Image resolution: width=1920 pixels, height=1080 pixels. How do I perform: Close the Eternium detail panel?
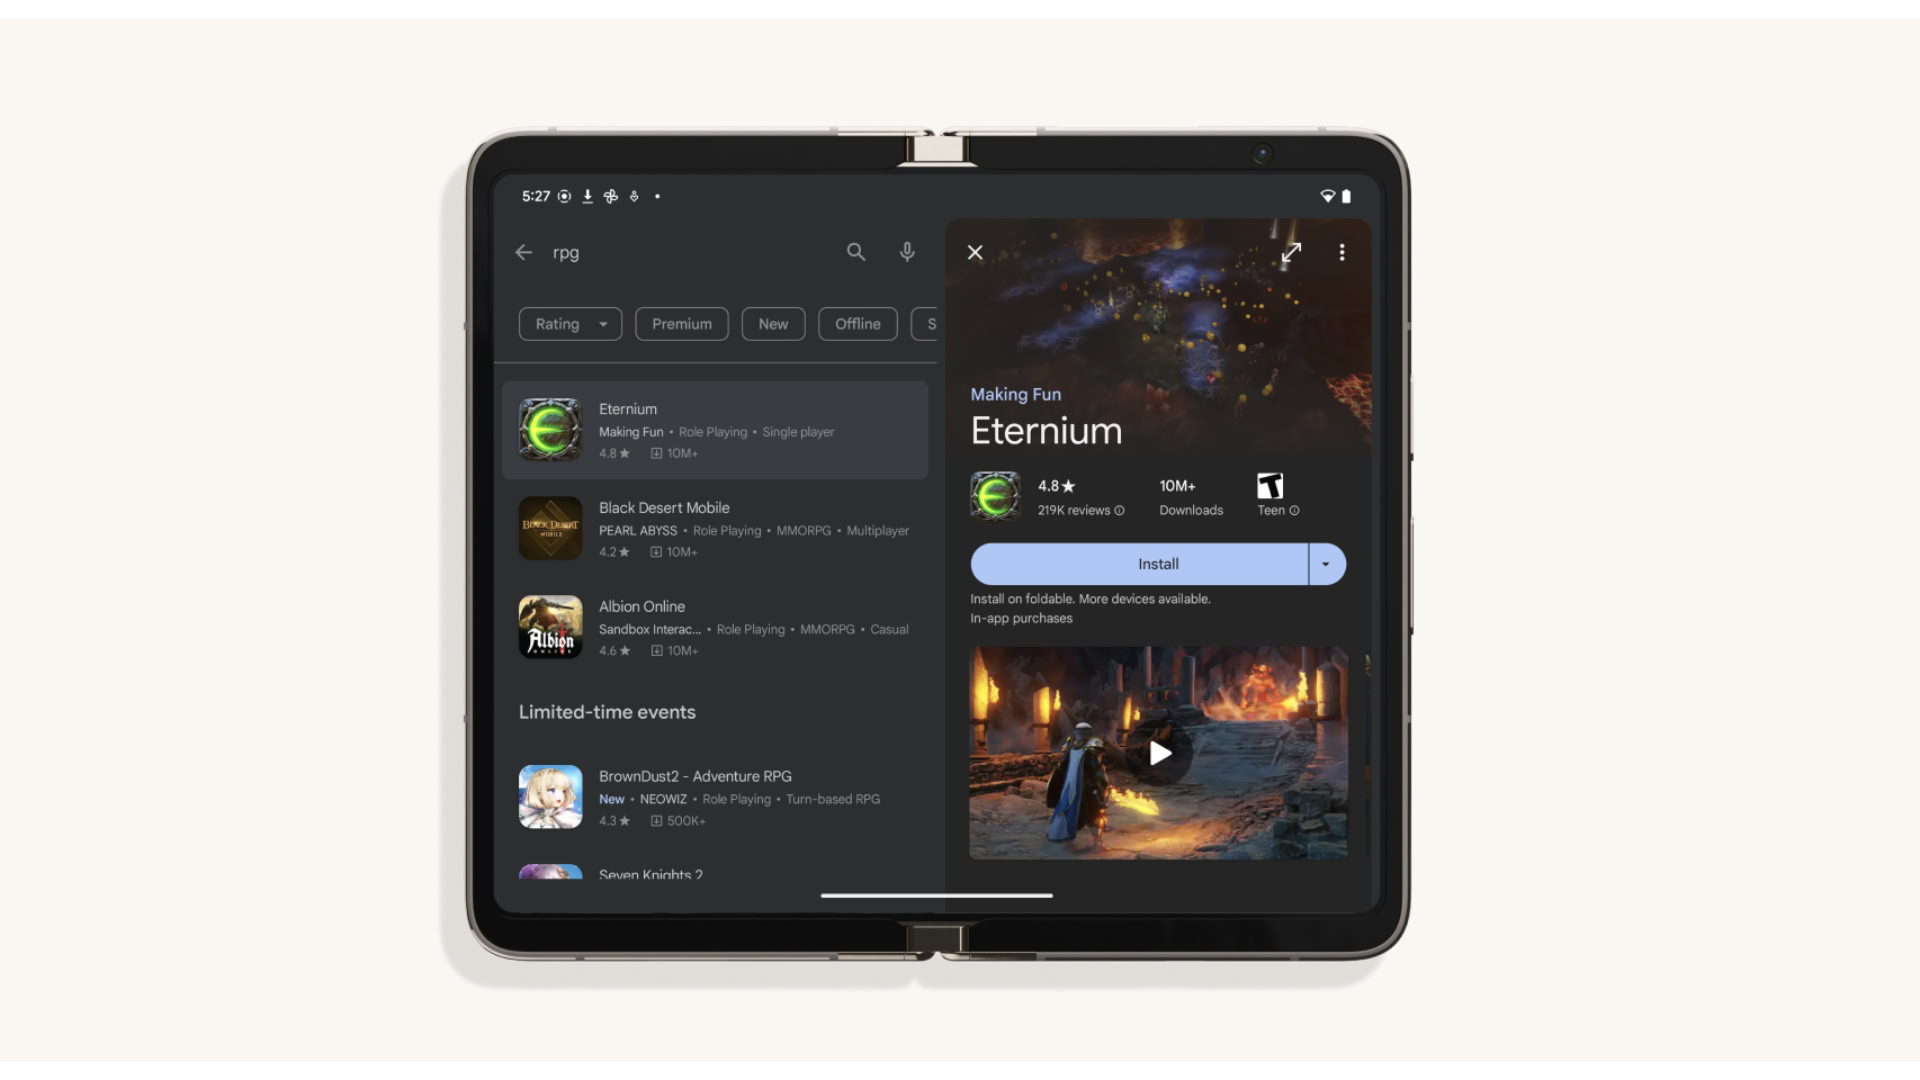976,252
